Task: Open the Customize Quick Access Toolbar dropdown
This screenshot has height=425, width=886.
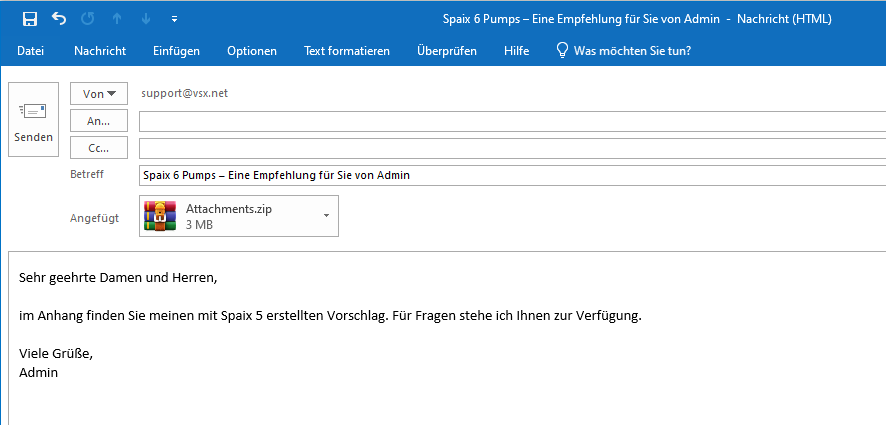Action: click(x=175, y=19)
